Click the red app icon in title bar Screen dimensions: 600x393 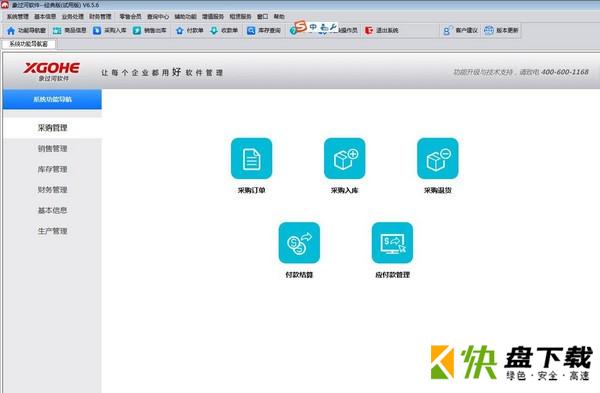click(x=5, y=5)
